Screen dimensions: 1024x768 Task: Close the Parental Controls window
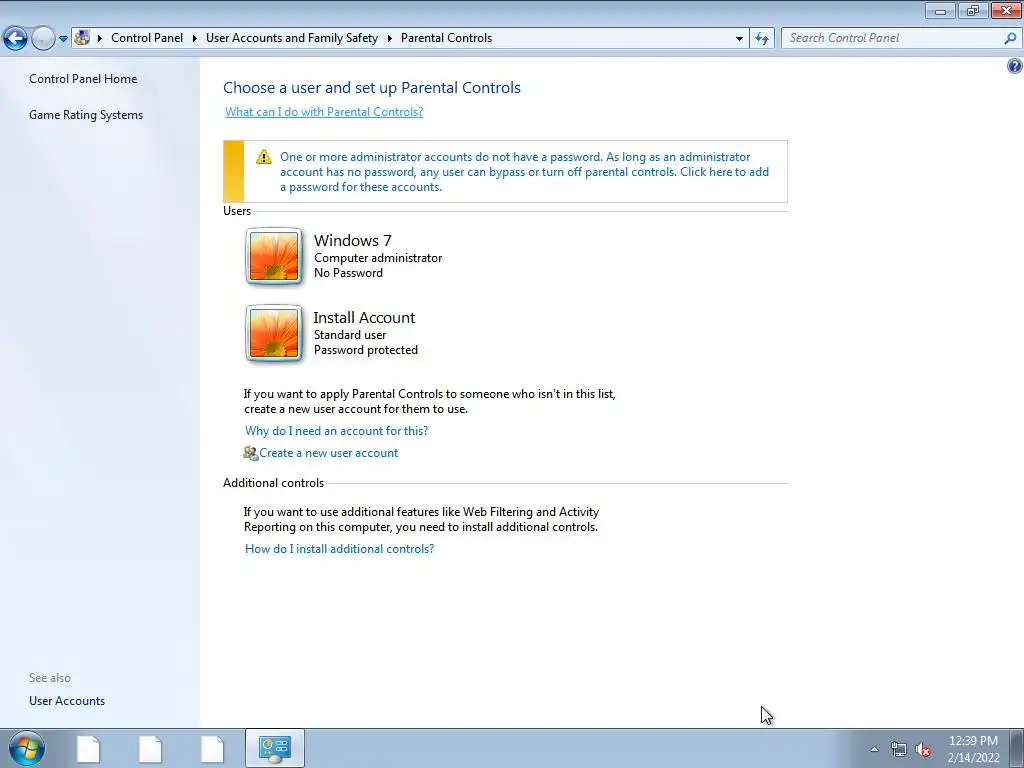coord(1006,10)
